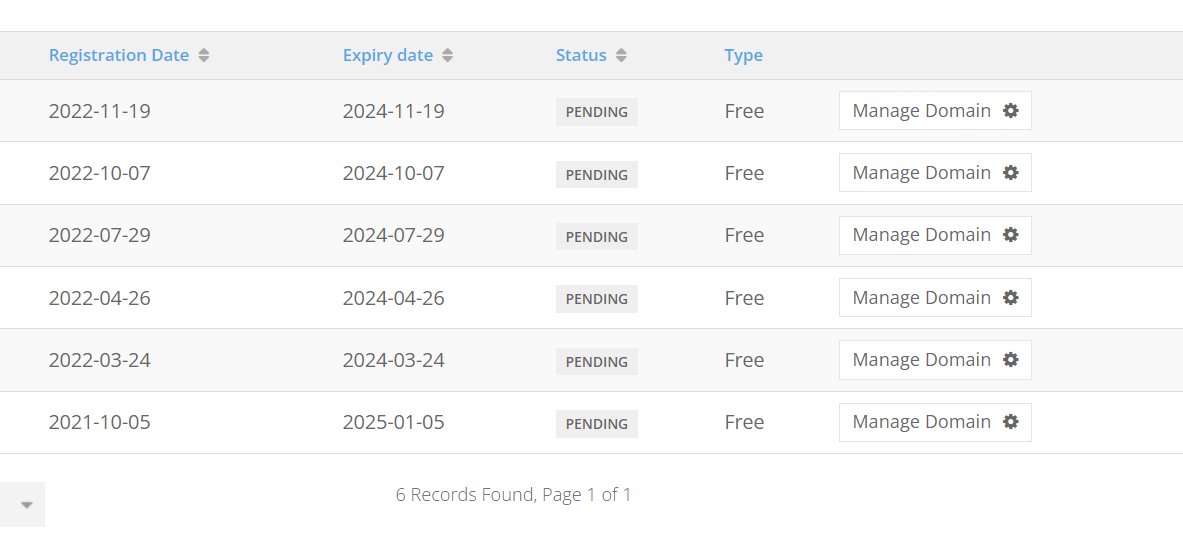Manage Domain registered 2022-11-19
The width and height of the screenshot is (1183, 550).
click(935, 111)
